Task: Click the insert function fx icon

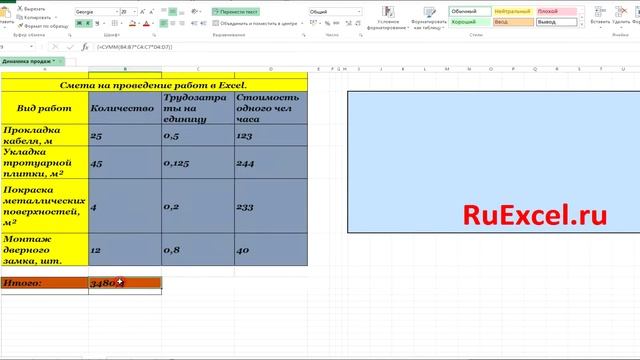Action: (x=84, y=47)
